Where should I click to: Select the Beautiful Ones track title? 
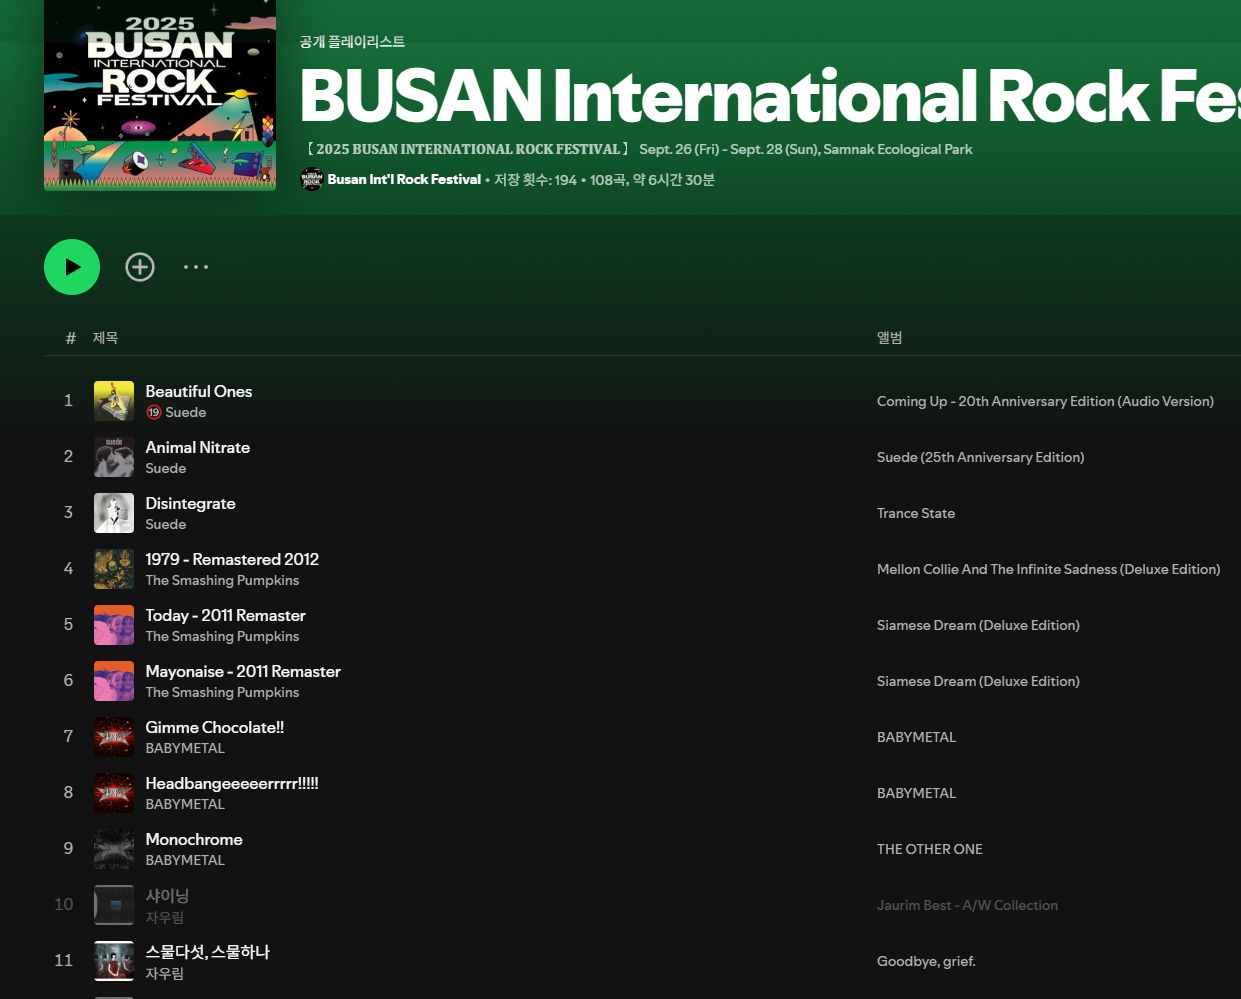[199, 392]
